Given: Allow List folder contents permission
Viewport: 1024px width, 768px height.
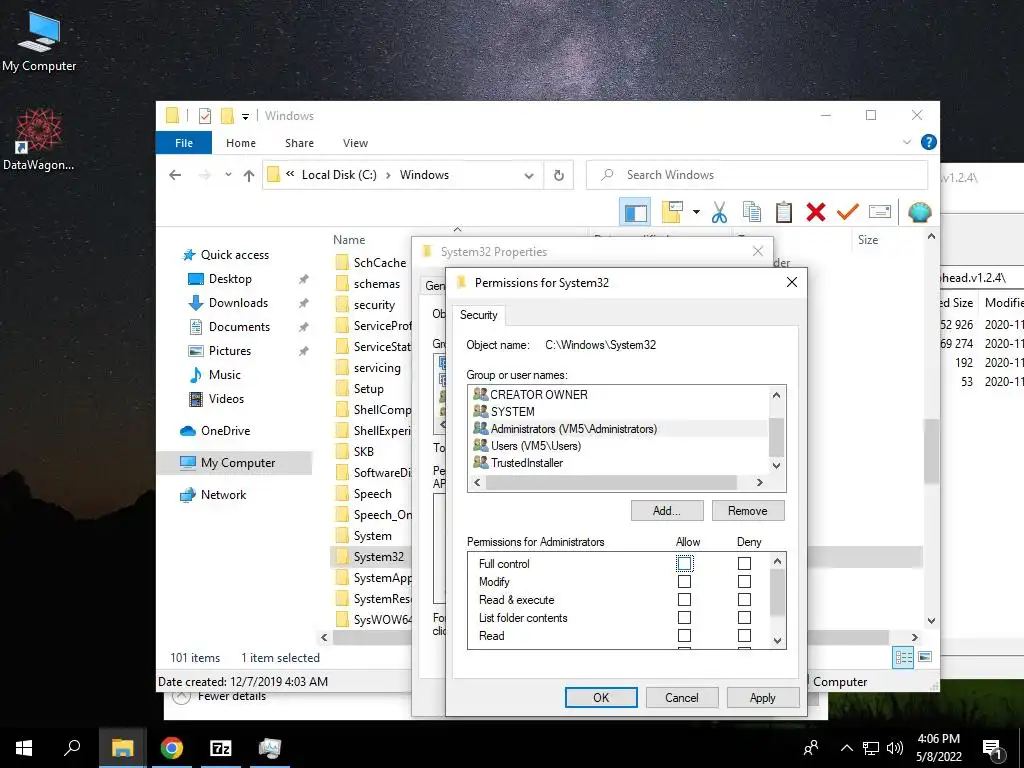Looking at the screenshot, I should pyautogui.click(x=684, y=617).
